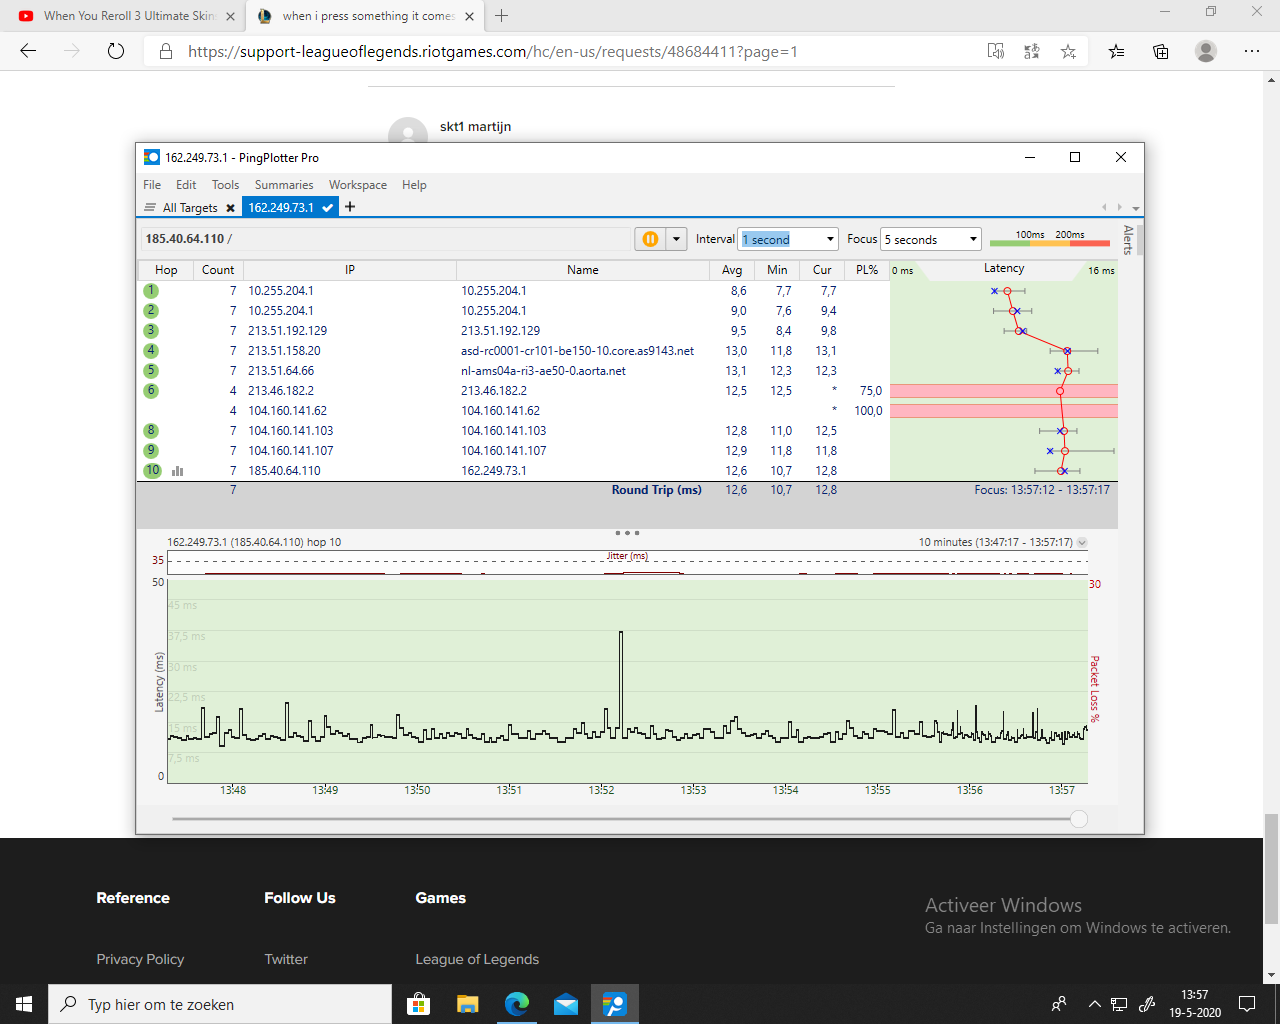Open the League of Legends footer link
1280x1024 pixels.
coord(477,959)
